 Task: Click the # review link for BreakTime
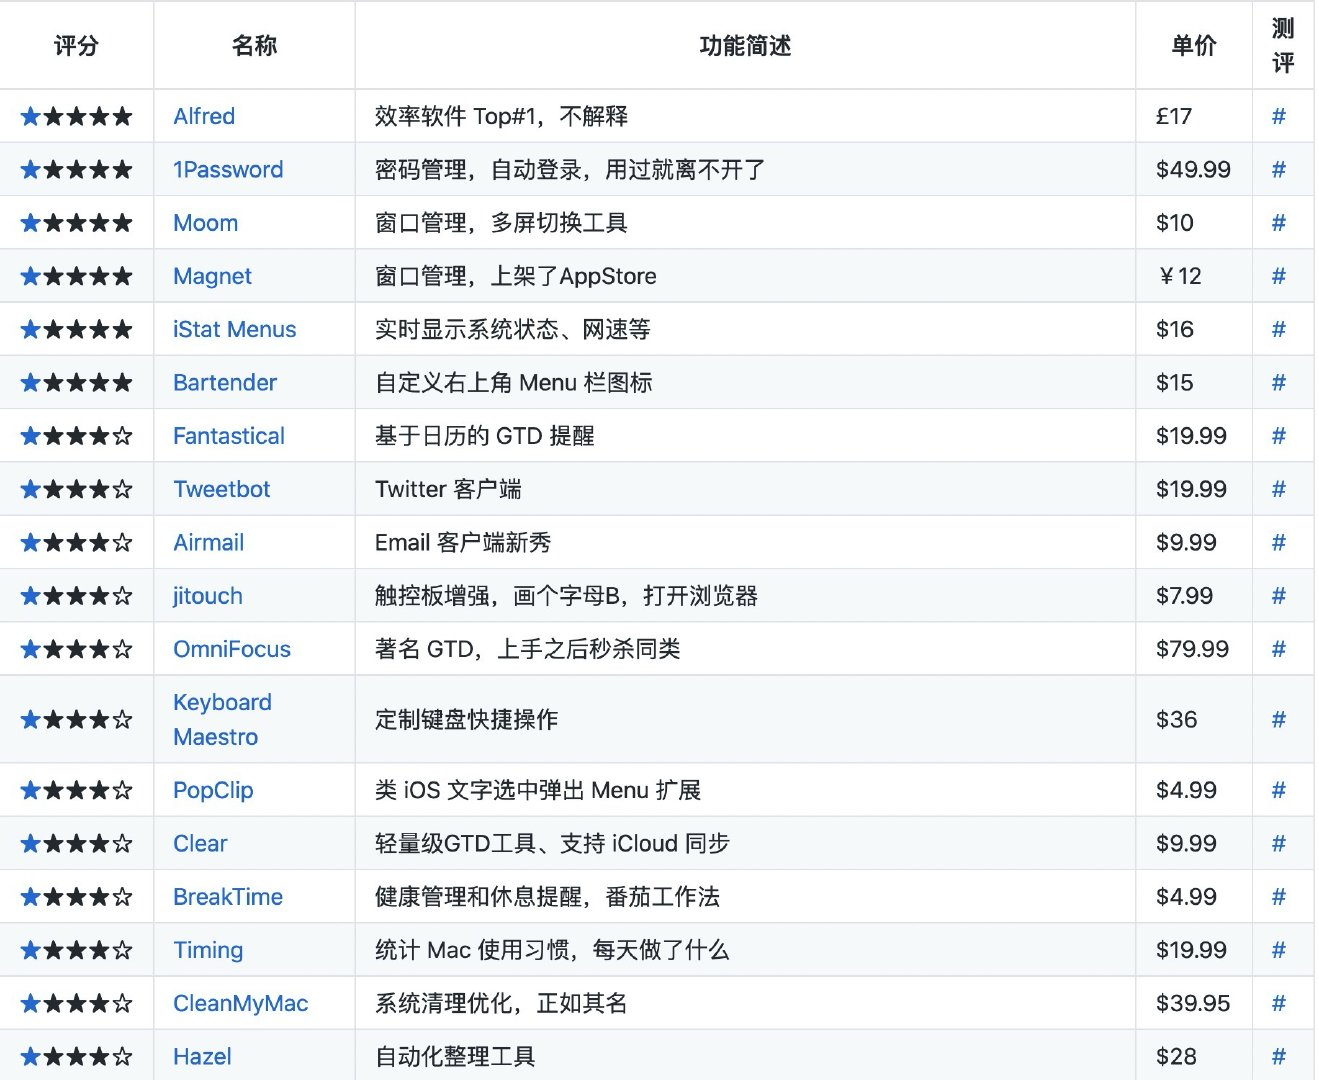click(1279, 897)
